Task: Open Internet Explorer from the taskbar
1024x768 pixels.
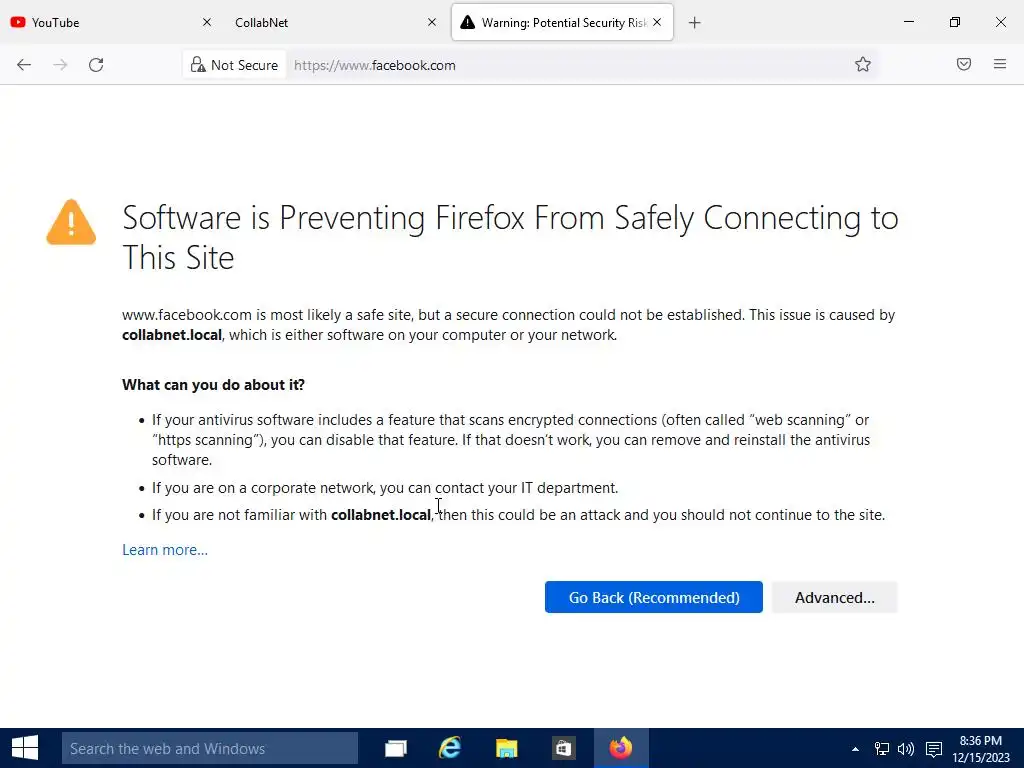Action: (450, 748)
